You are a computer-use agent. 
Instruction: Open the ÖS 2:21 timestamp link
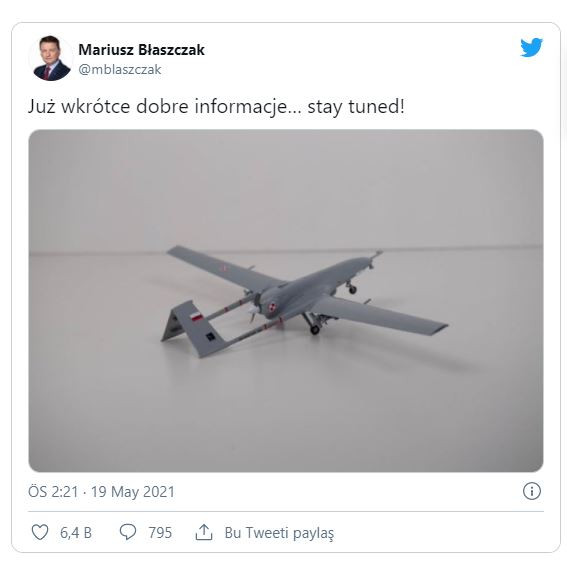[x=53, y=492]
